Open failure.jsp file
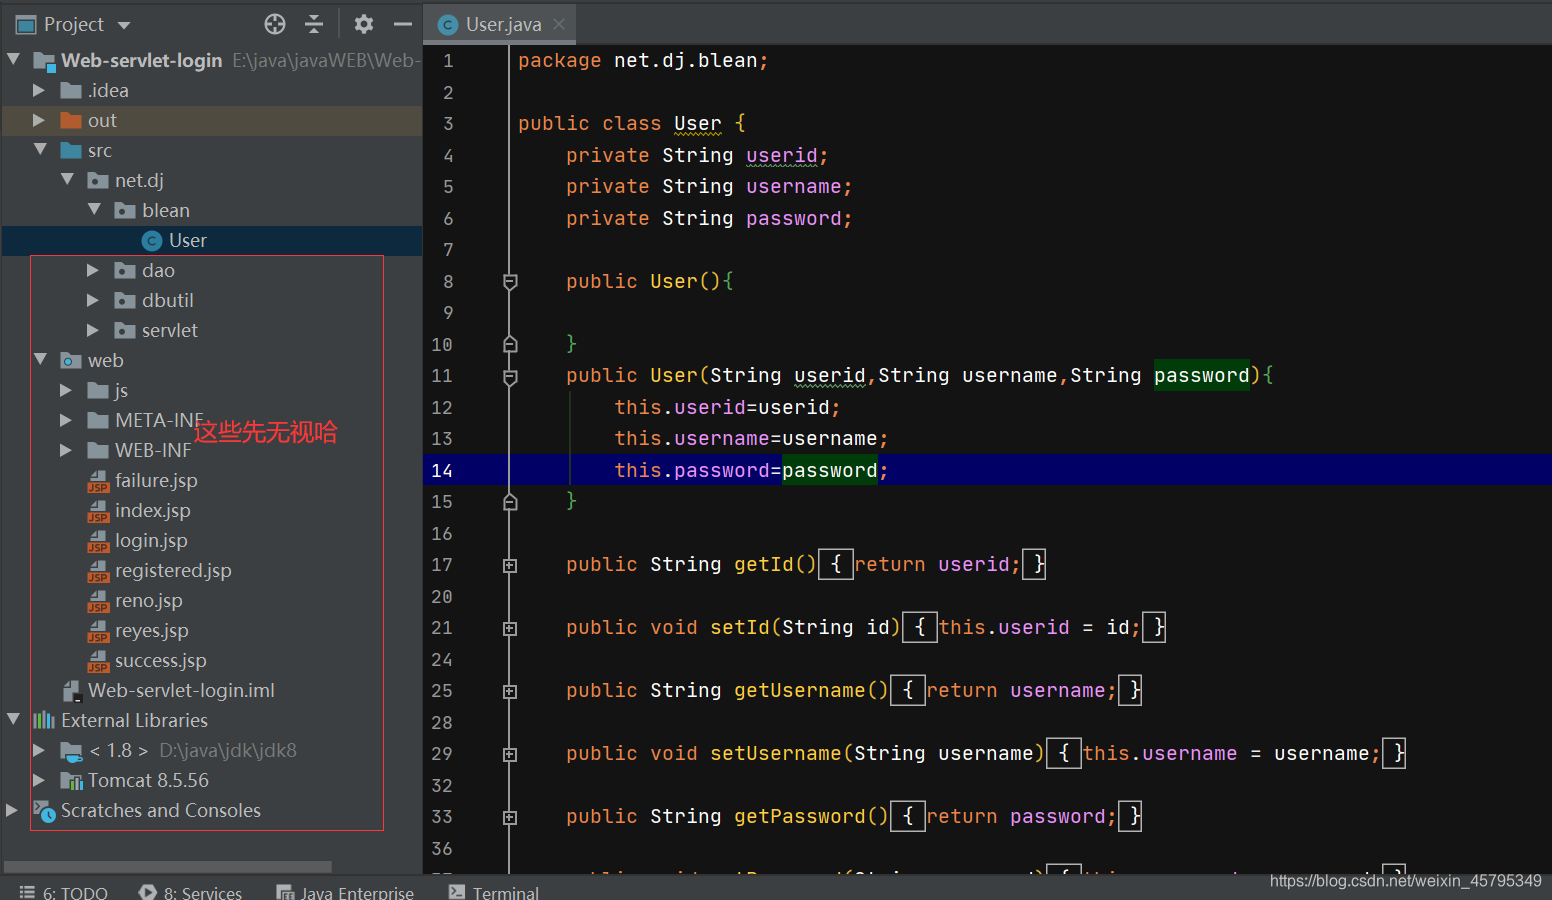Screen dimensions: 1552x900 pos(156,480)
